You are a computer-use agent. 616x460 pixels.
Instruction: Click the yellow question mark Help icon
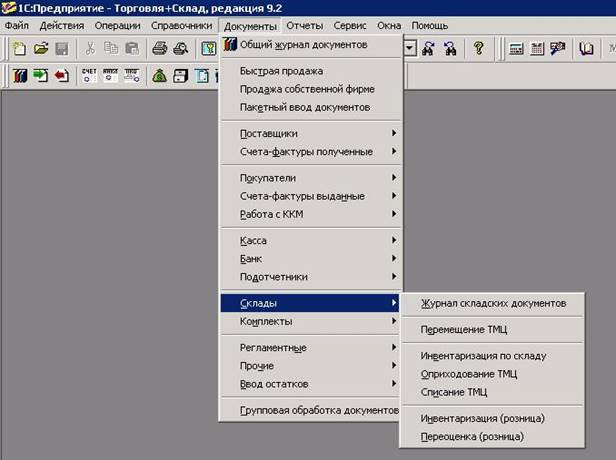pyautogui.click(x=479, y=48)
